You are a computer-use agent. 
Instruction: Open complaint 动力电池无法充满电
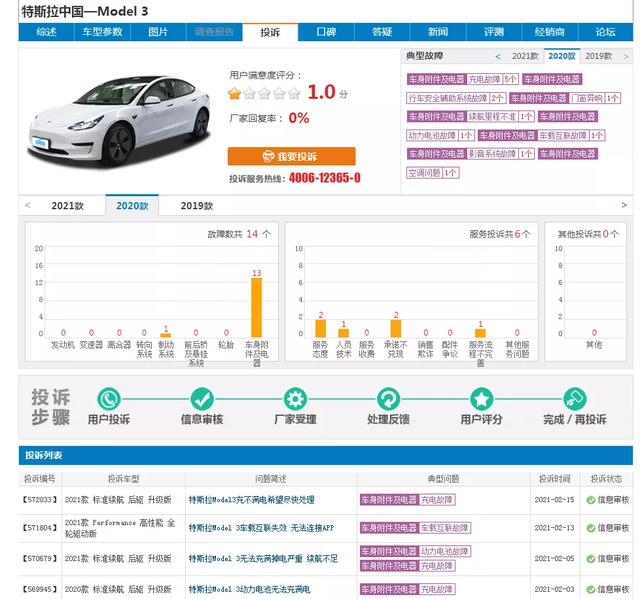[x=249, y=589]
